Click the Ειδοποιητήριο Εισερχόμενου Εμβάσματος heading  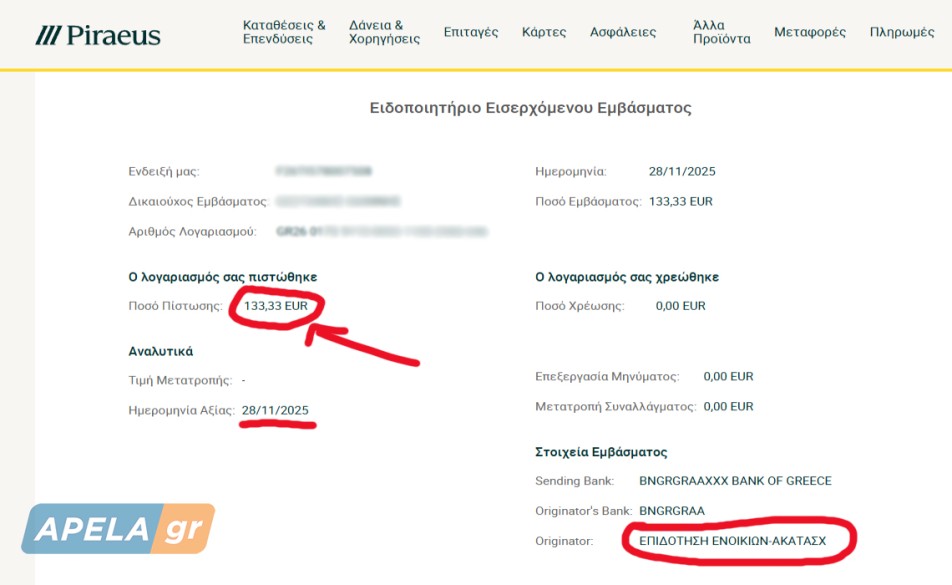[531, 108]
